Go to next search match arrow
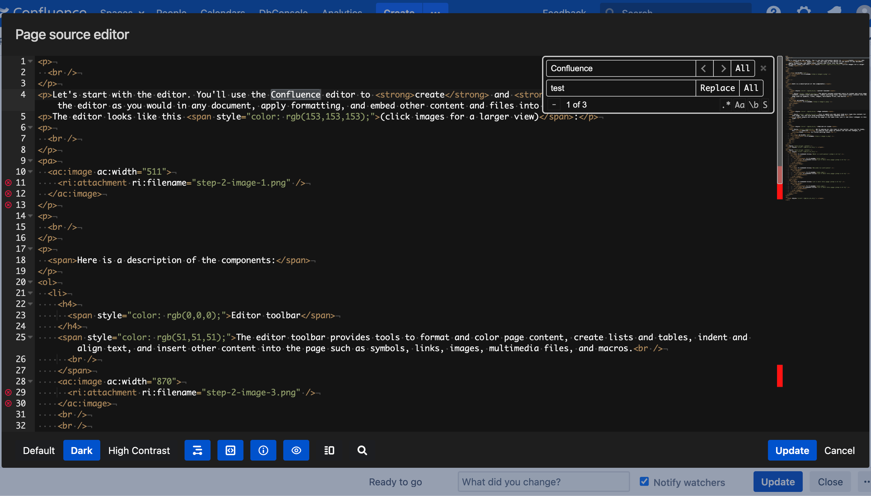 (722, 68)
